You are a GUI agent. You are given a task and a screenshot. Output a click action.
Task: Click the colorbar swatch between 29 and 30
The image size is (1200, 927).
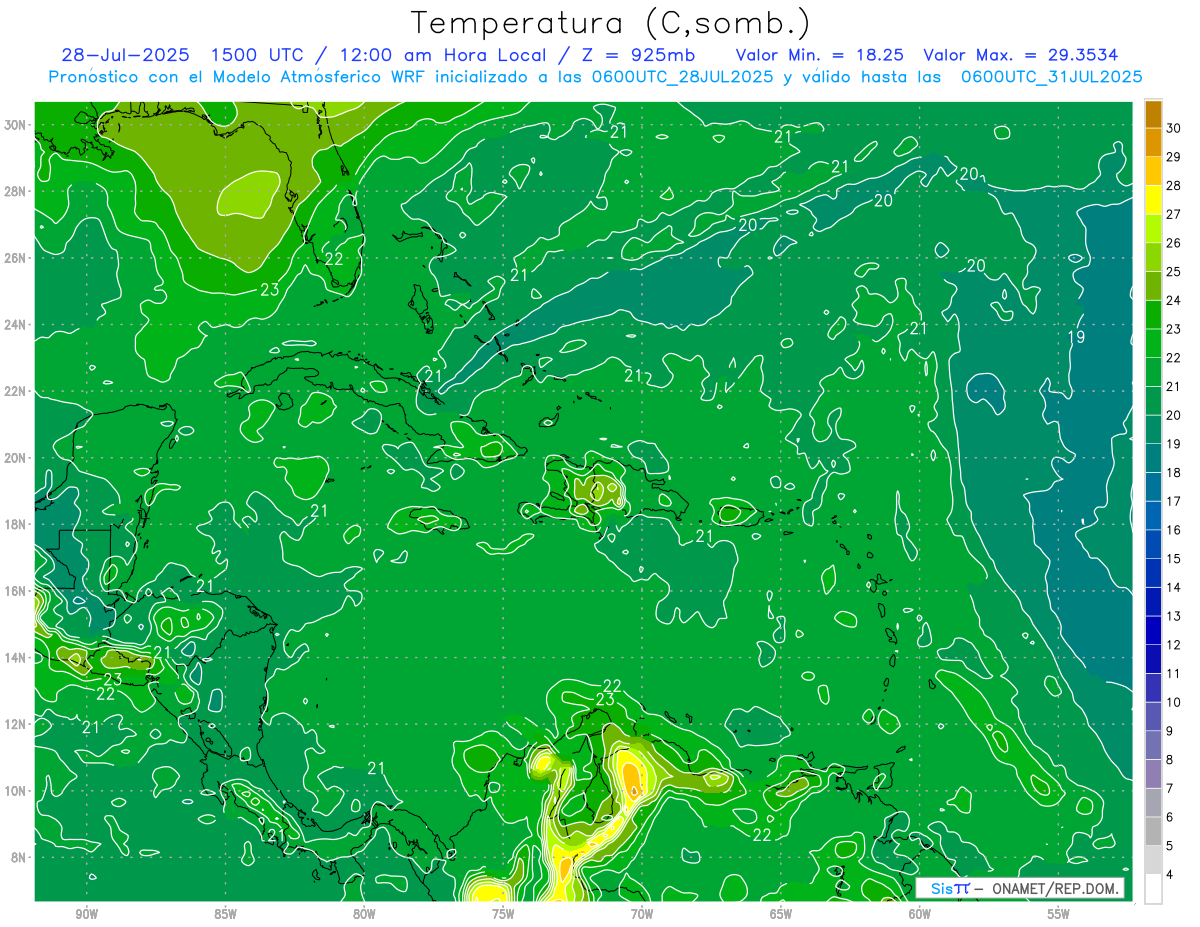1153,143
